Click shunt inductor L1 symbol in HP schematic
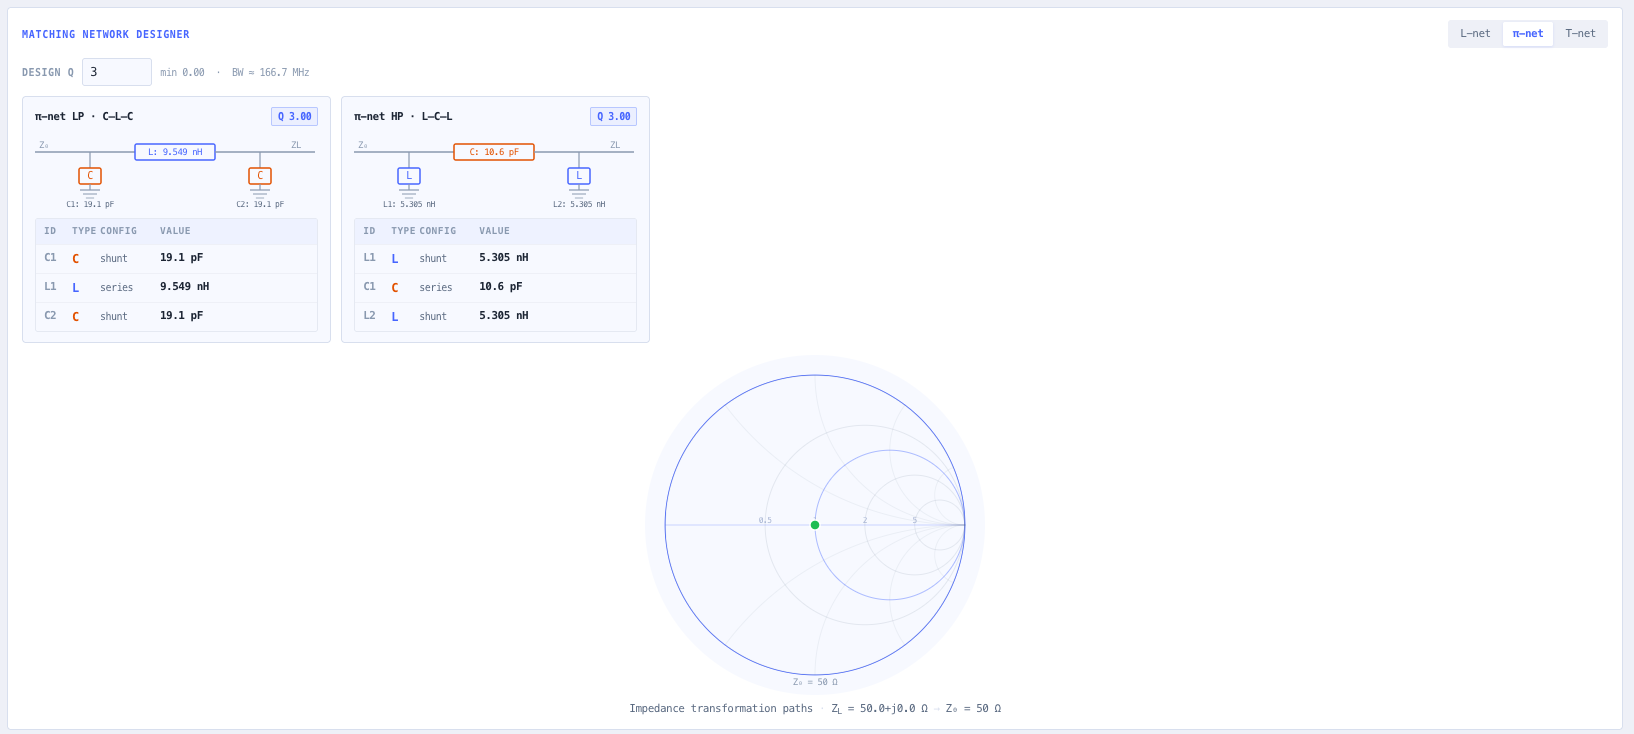Screen dimensions: 1634x734 pos(409,176)
